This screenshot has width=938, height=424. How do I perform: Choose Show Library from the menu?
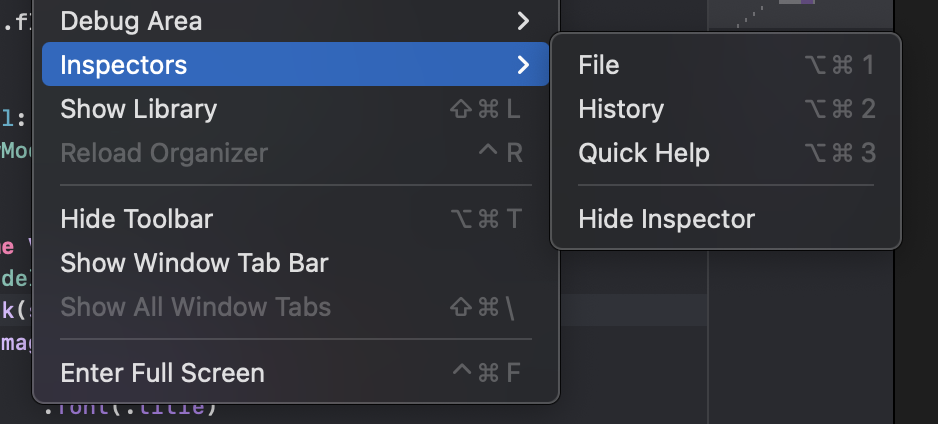(138, 109)
